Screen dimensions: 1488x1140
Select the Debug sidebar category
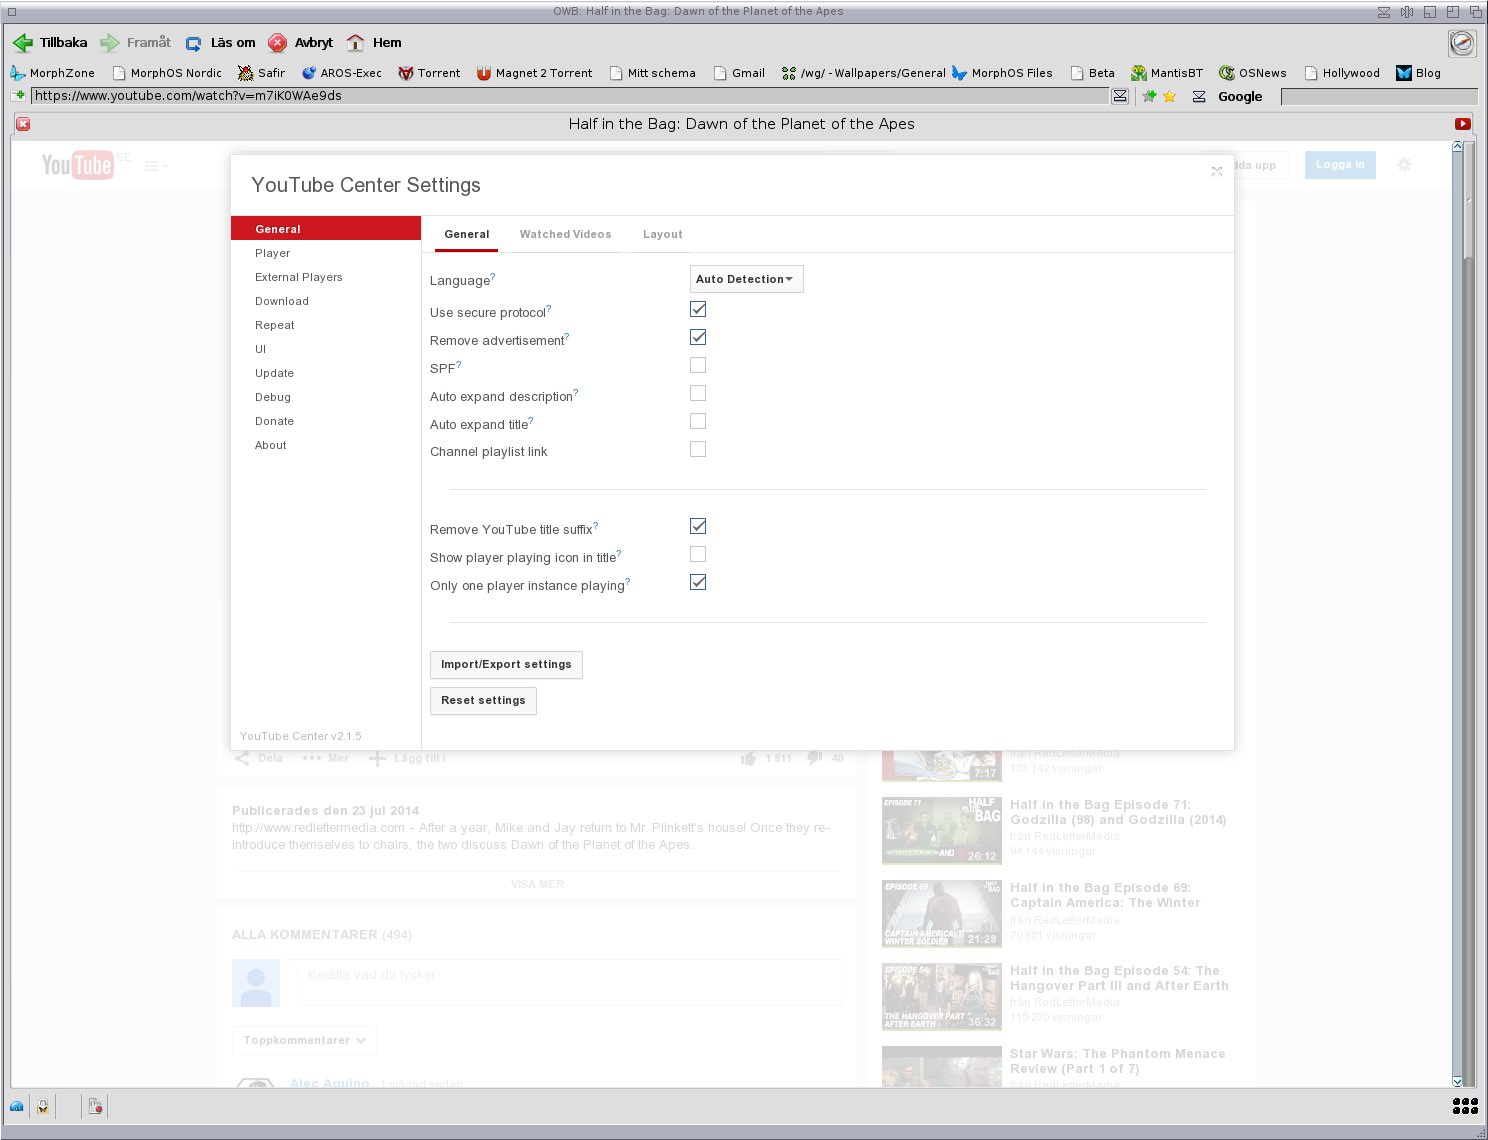coord(326,397)
